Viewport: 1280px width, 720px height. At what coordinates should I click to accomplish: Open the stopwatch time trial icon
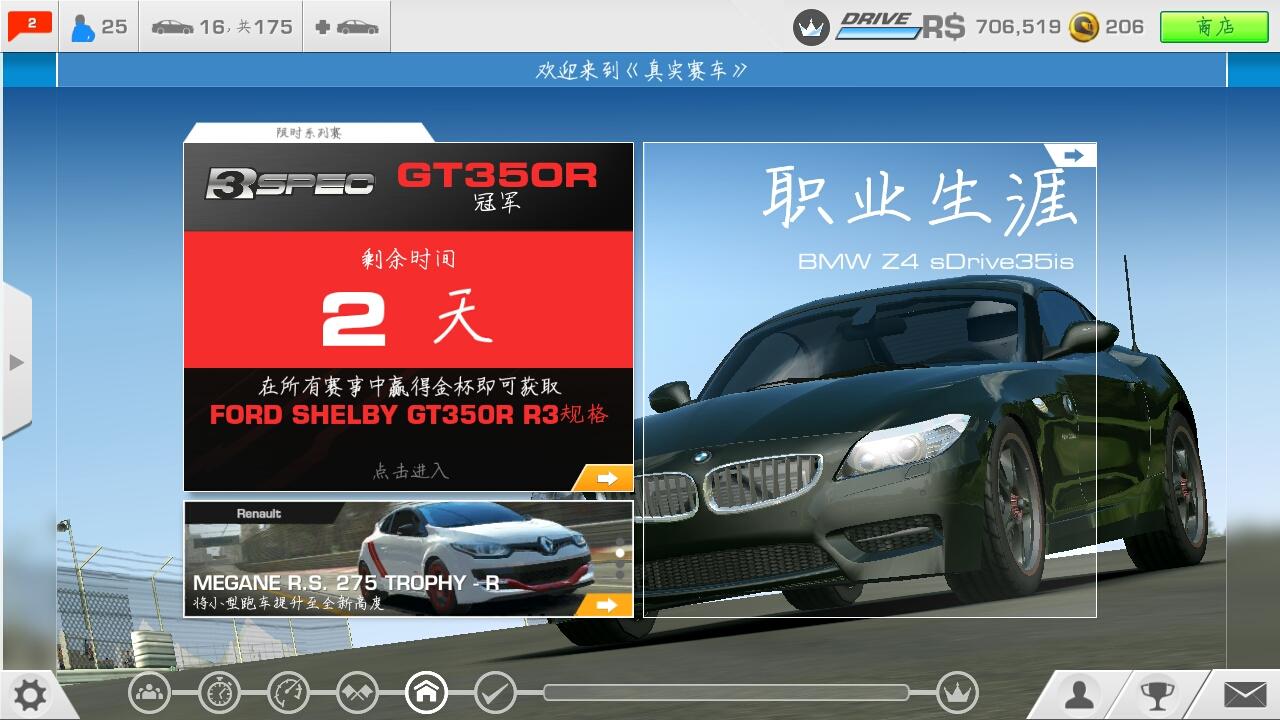(219, 691)
